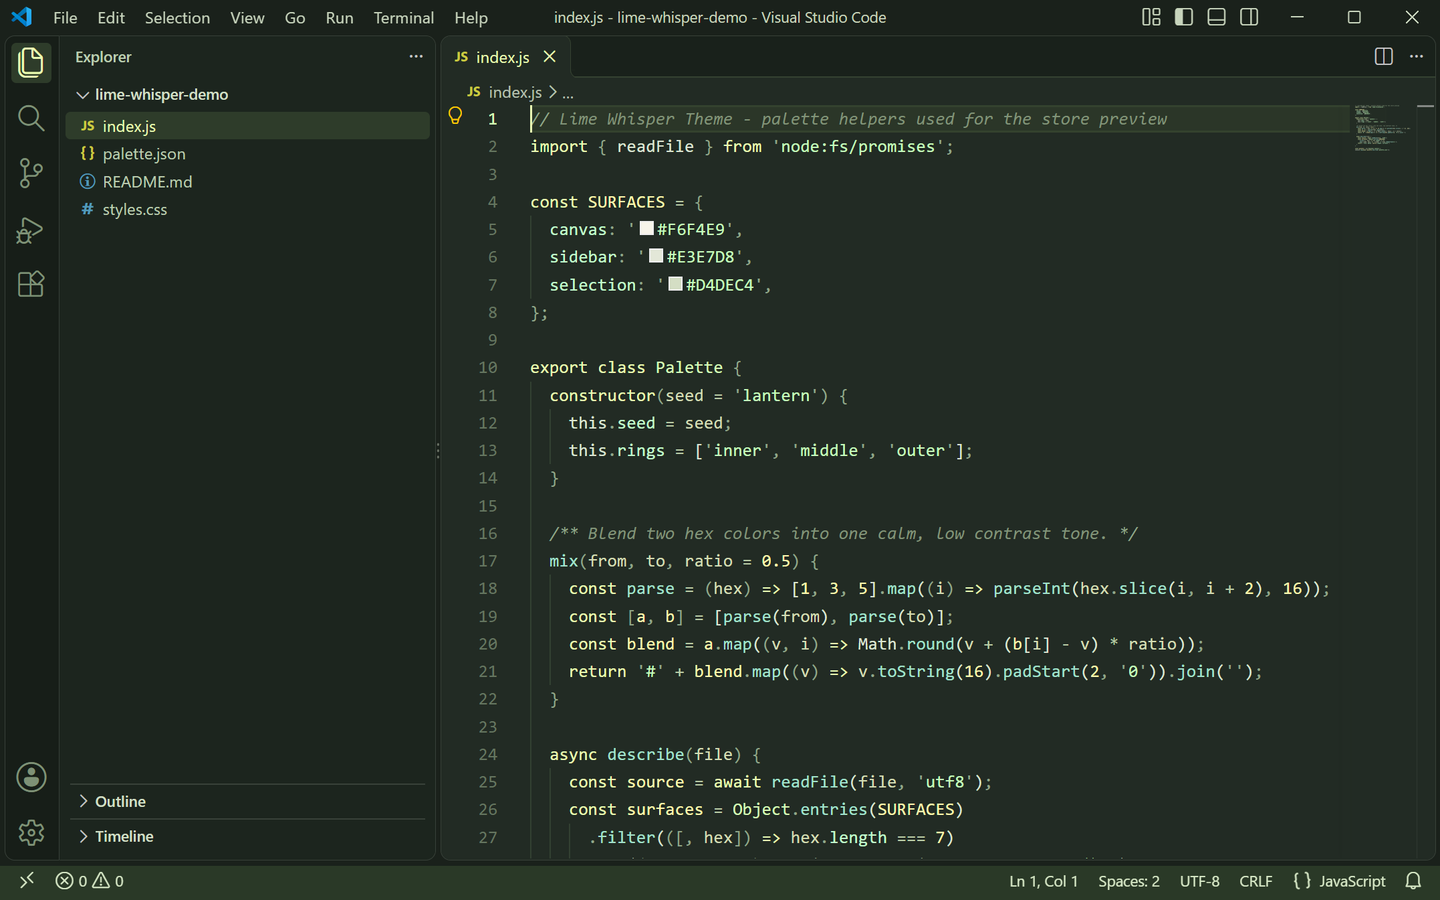The height and width of the screenshot is (900, 1440).
Task: Toggle the bottom Panel visibility
Action: 1217,17
